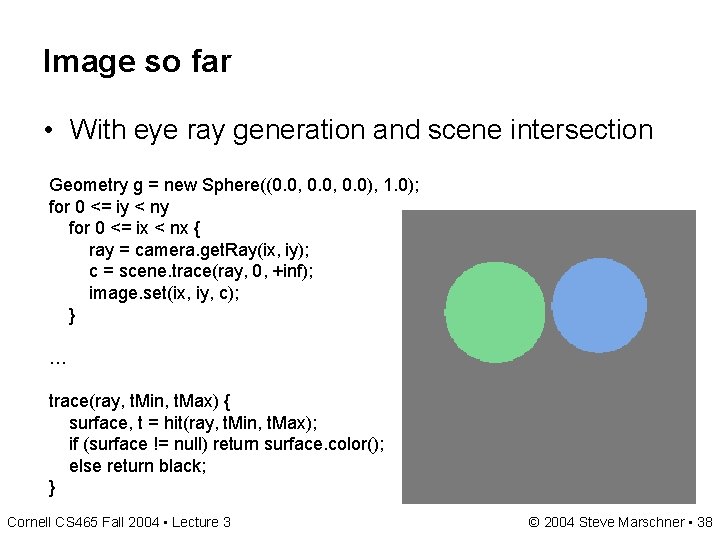Click the footer "© 2004 Steve Marschner • 38"
Screen dimensions: 720x540
(x=620, y=523)
